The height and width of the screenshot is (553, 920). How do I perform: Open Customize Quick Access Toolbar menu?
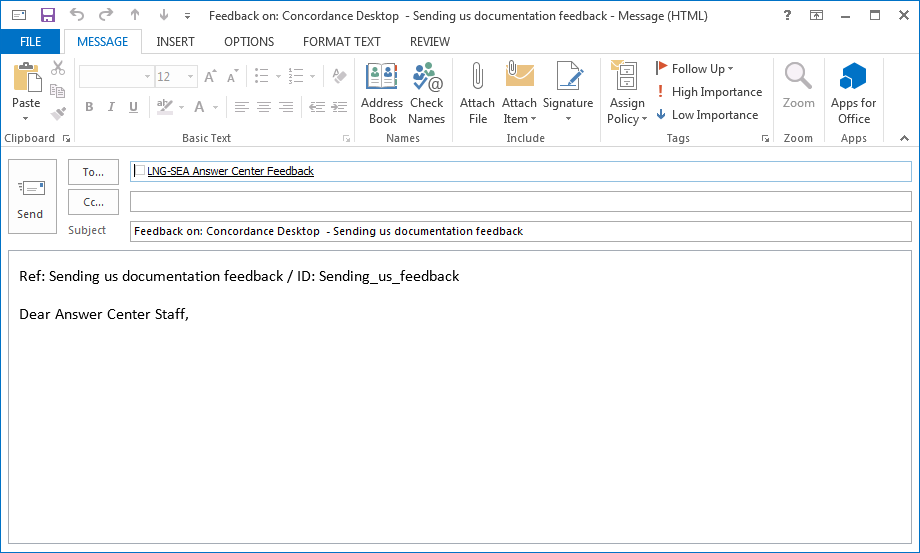coord(187,16)
